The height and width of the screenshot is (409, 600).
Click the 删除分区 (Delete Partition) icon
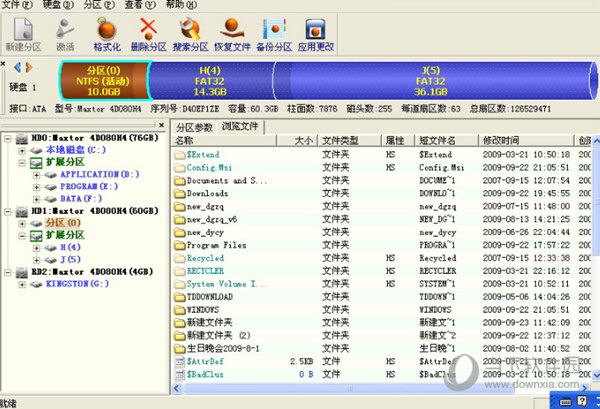(x=148, y=34)
